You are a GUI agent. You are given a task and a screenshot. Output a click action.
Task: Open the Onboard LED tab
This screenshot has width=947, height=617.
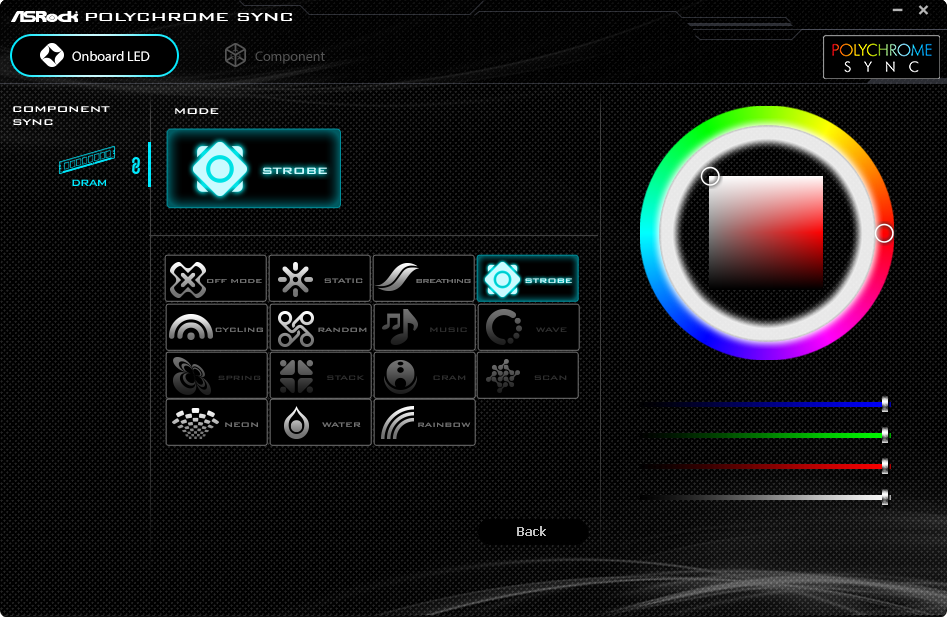tap(94, 56)
